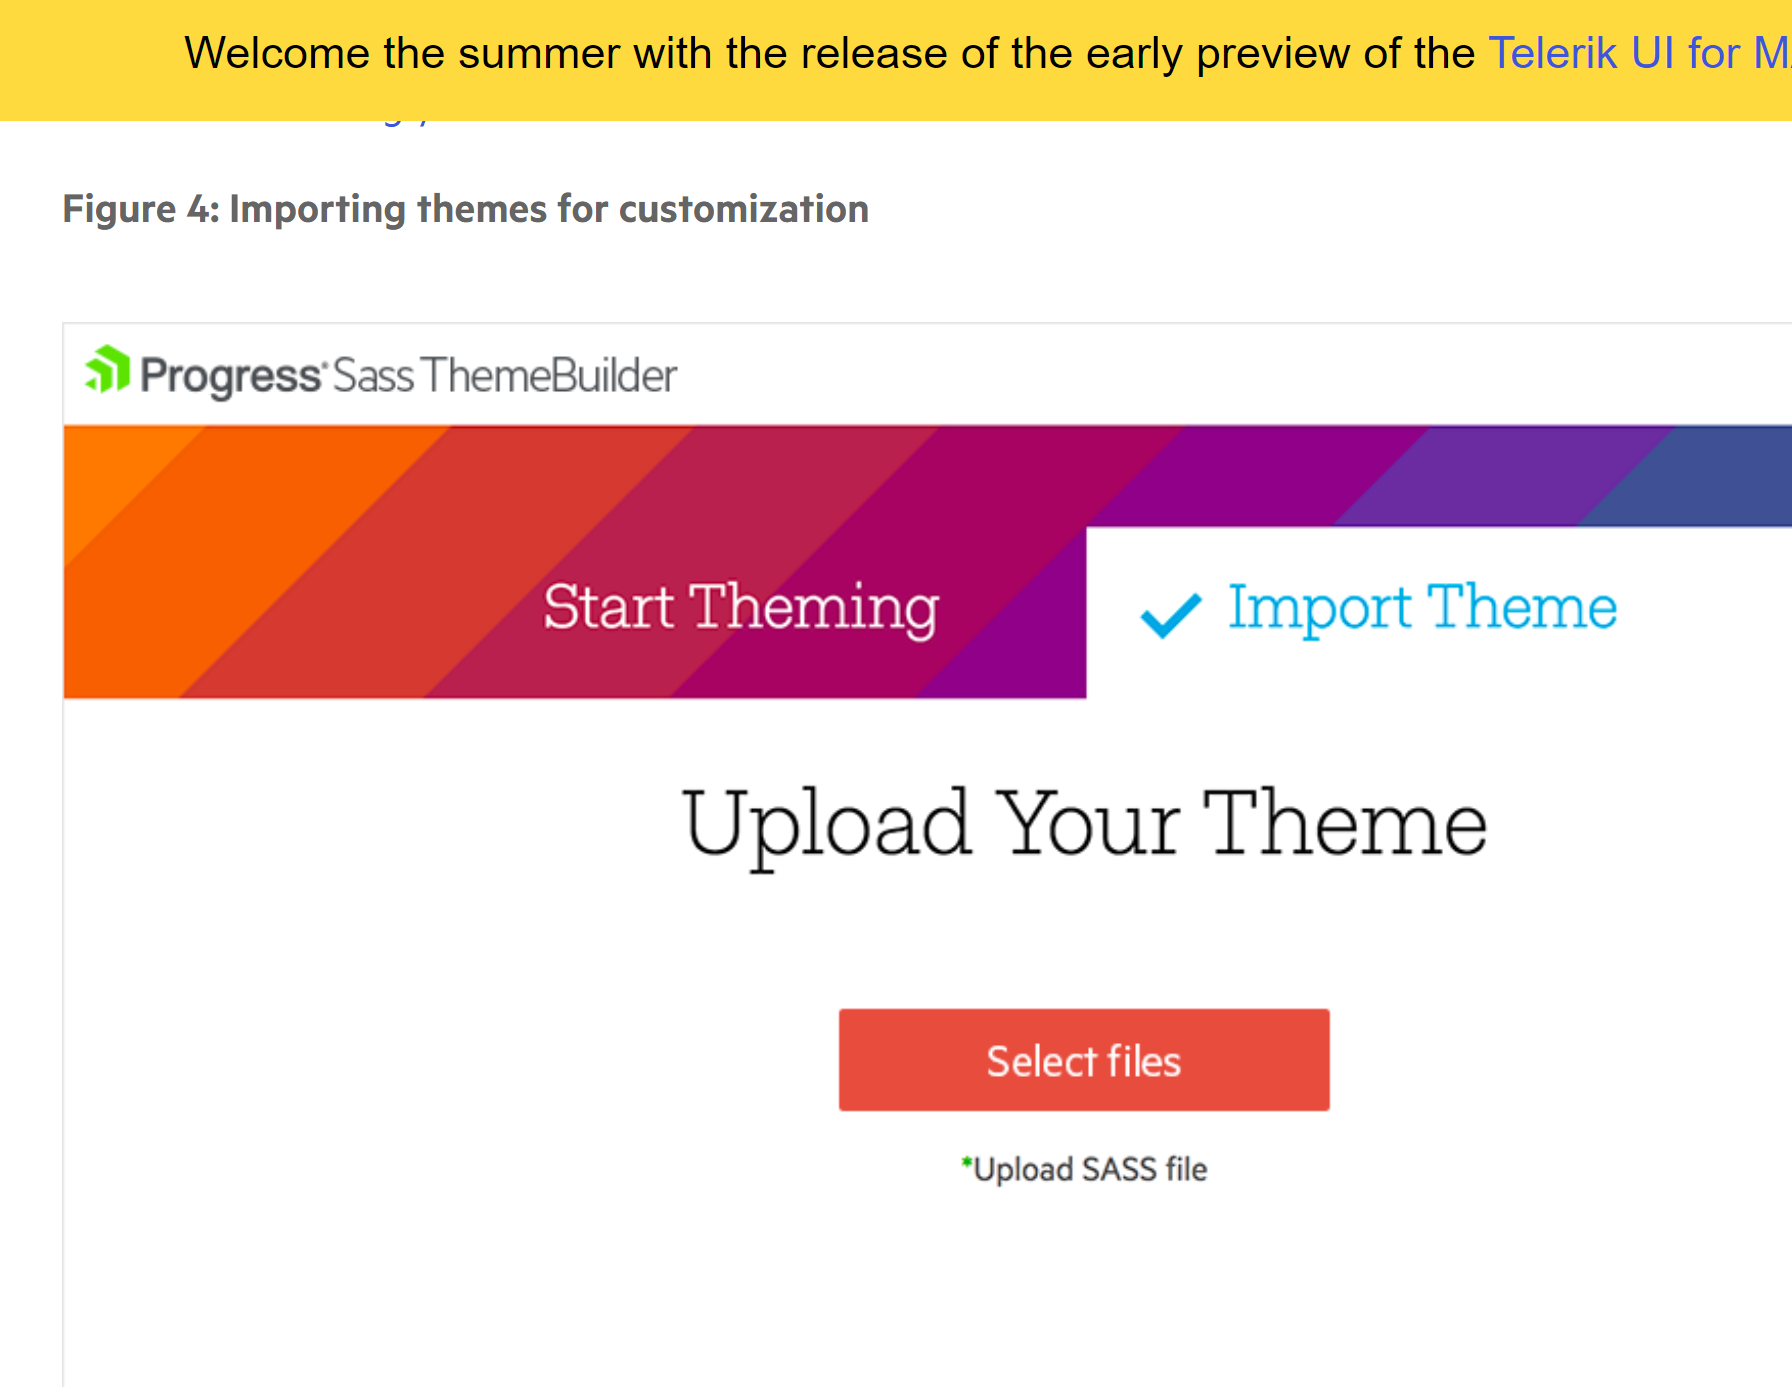
Task: Click the 'Welcome the summer' banner text
Action: coord(402,53)
